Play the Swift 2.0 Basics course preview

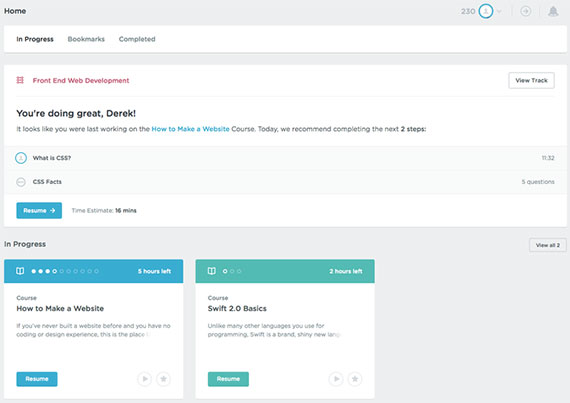click(x=336, y=379)
